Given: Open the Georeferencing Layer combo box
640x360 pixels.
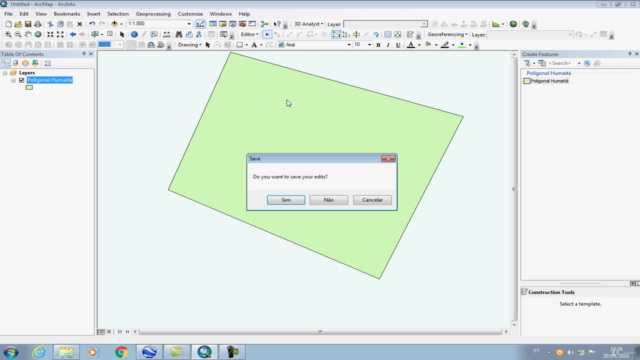Looking at the screenshot, I should click(x=530, y=35).
